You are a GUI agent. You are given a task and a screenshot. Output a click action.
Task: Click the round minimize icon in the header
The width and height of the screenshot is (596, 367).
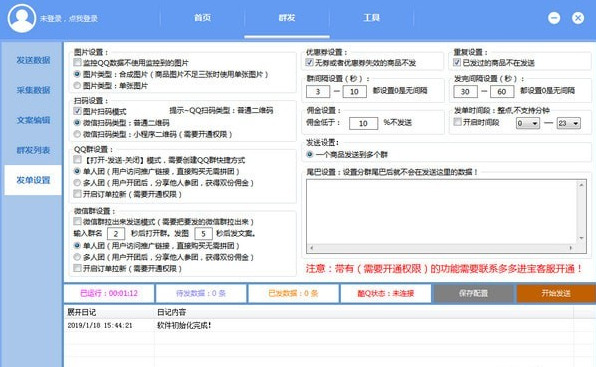[x=554, y=18]
